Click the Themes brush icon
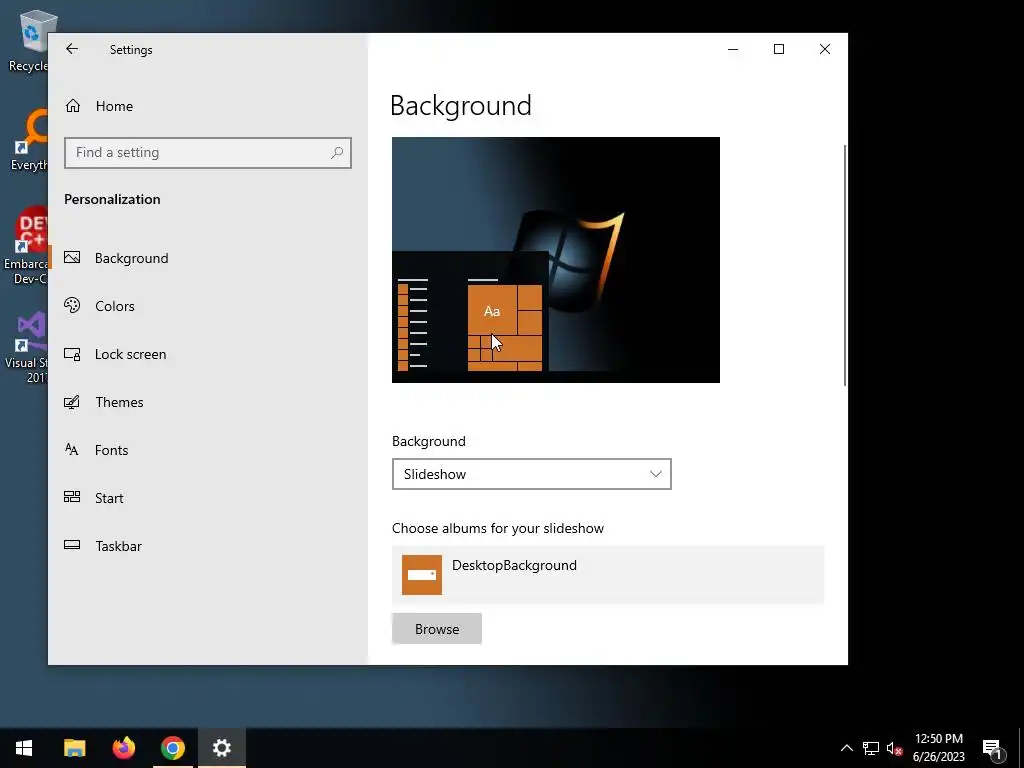 pyautogui.click(x=72, y=402)
